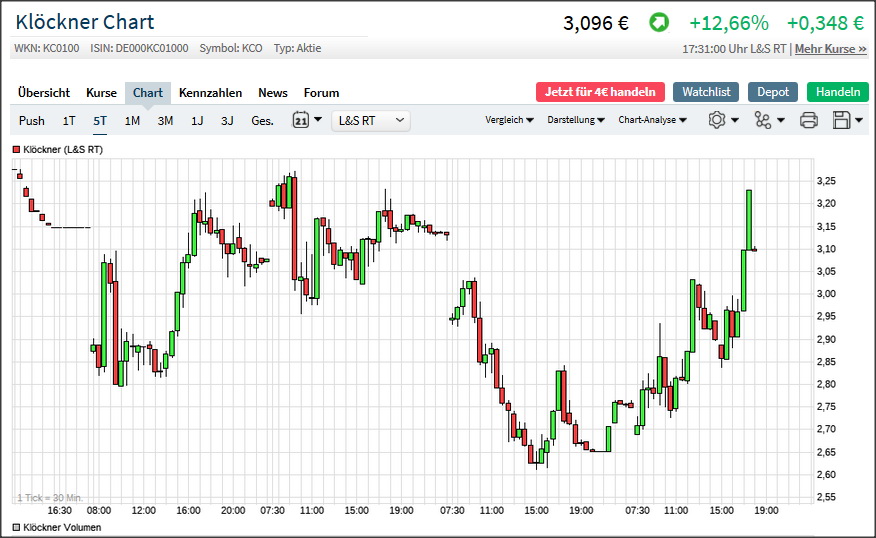This screenshot has width=876, height=538.
Task: Select the 5T time range
Action: pyautogui.click(x=100, y=121)
